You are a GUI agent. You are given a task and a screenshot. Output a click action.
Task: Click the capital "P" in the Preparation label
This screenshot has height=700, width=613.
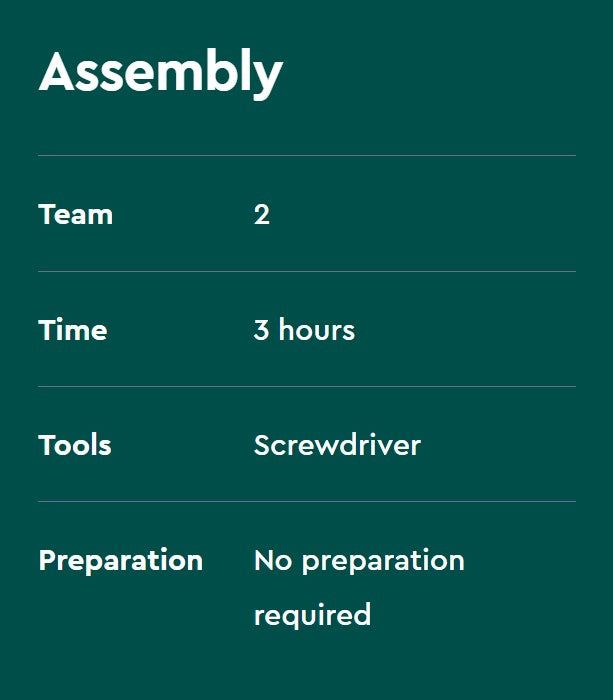point(47,560)
